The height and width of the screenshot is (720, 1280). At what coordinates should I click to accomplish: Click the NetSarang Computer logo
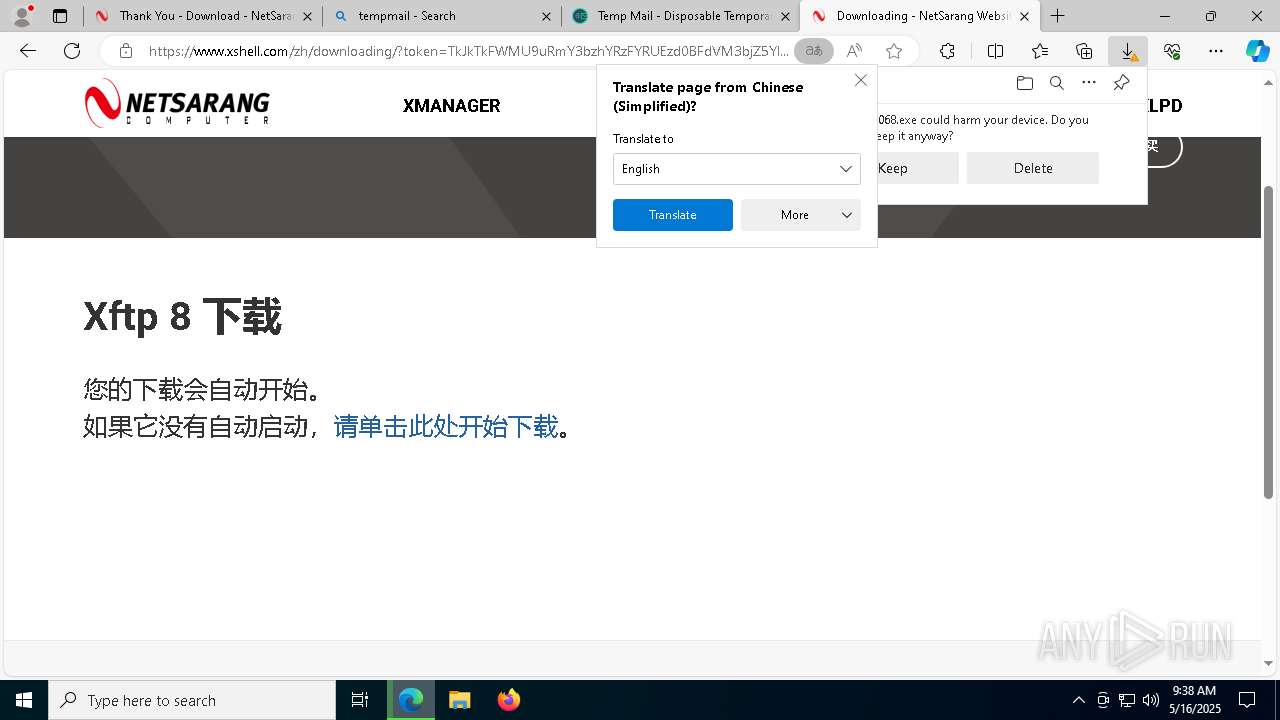coord(177,104)
